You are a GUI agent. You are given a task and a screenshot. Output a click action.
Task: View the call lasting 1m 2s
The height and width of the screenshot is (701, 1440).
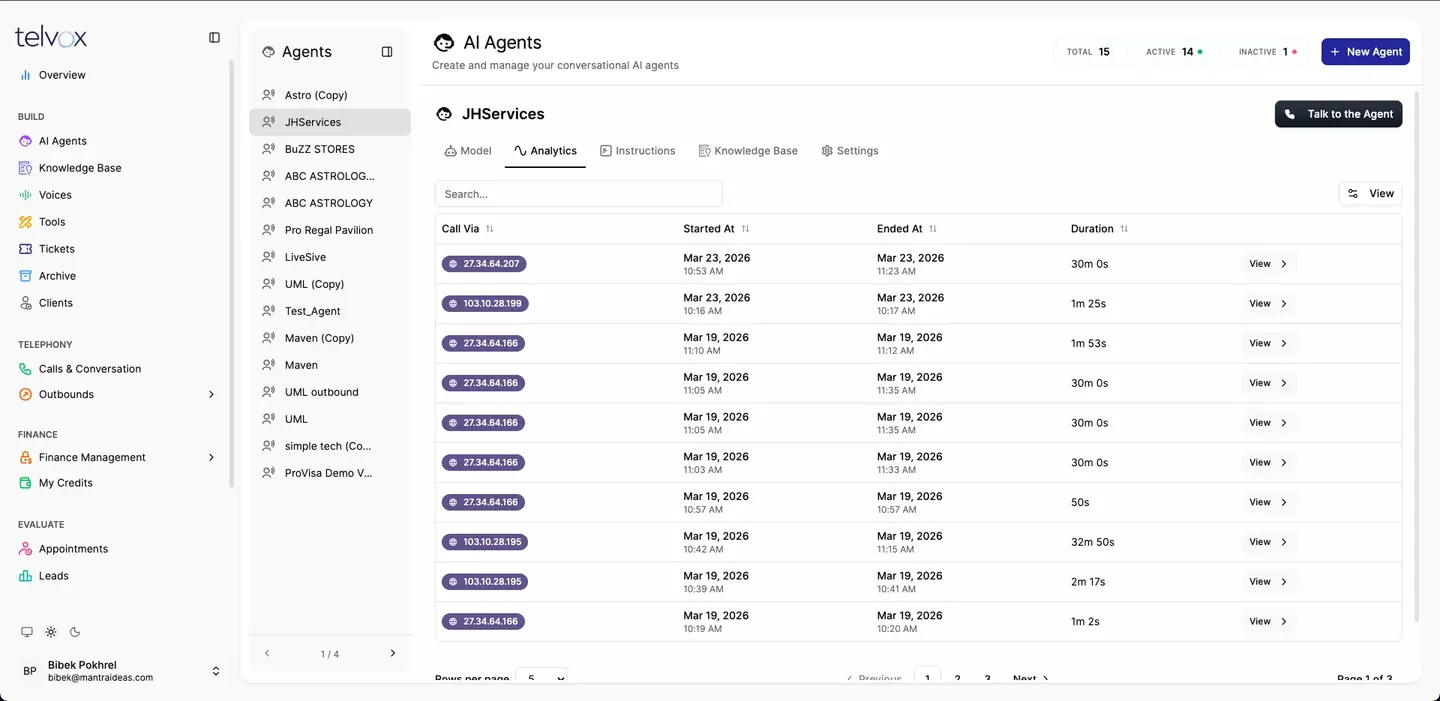(x=1268, y=622)
